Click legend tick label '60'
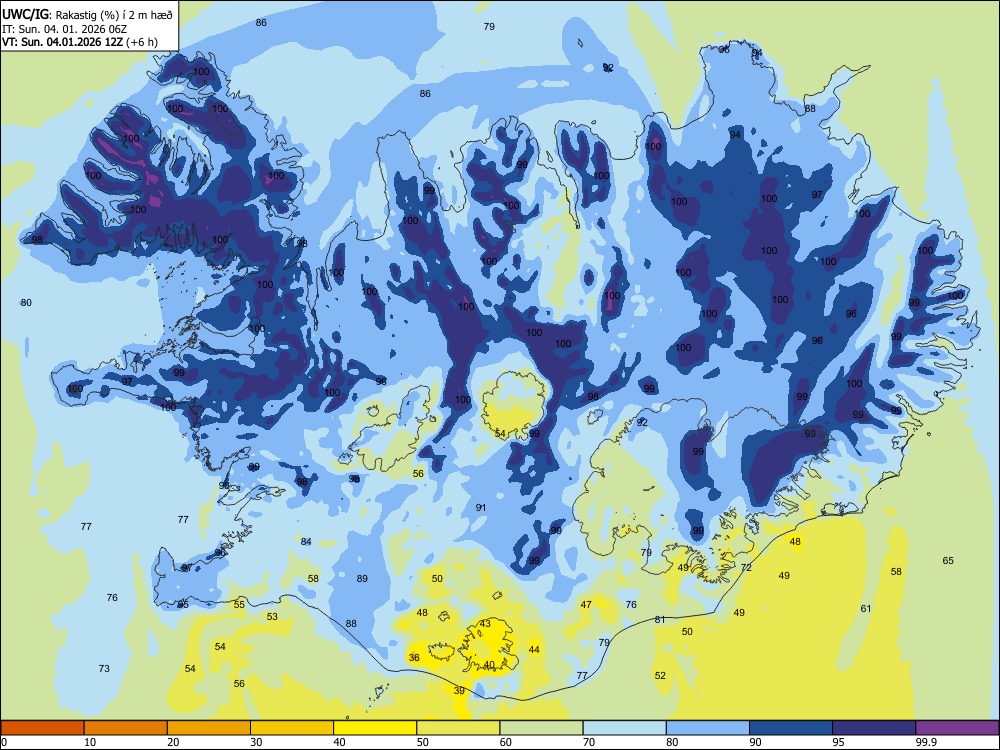Image resolution: width=1000 pixels, height=750 pixels. tap(506, 742)
